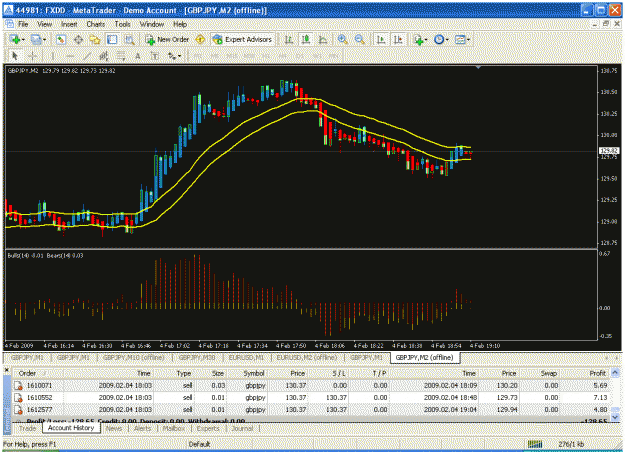Select the Cursor arrow tool
This screenshot has width=625, height=452.
point(15,56)
